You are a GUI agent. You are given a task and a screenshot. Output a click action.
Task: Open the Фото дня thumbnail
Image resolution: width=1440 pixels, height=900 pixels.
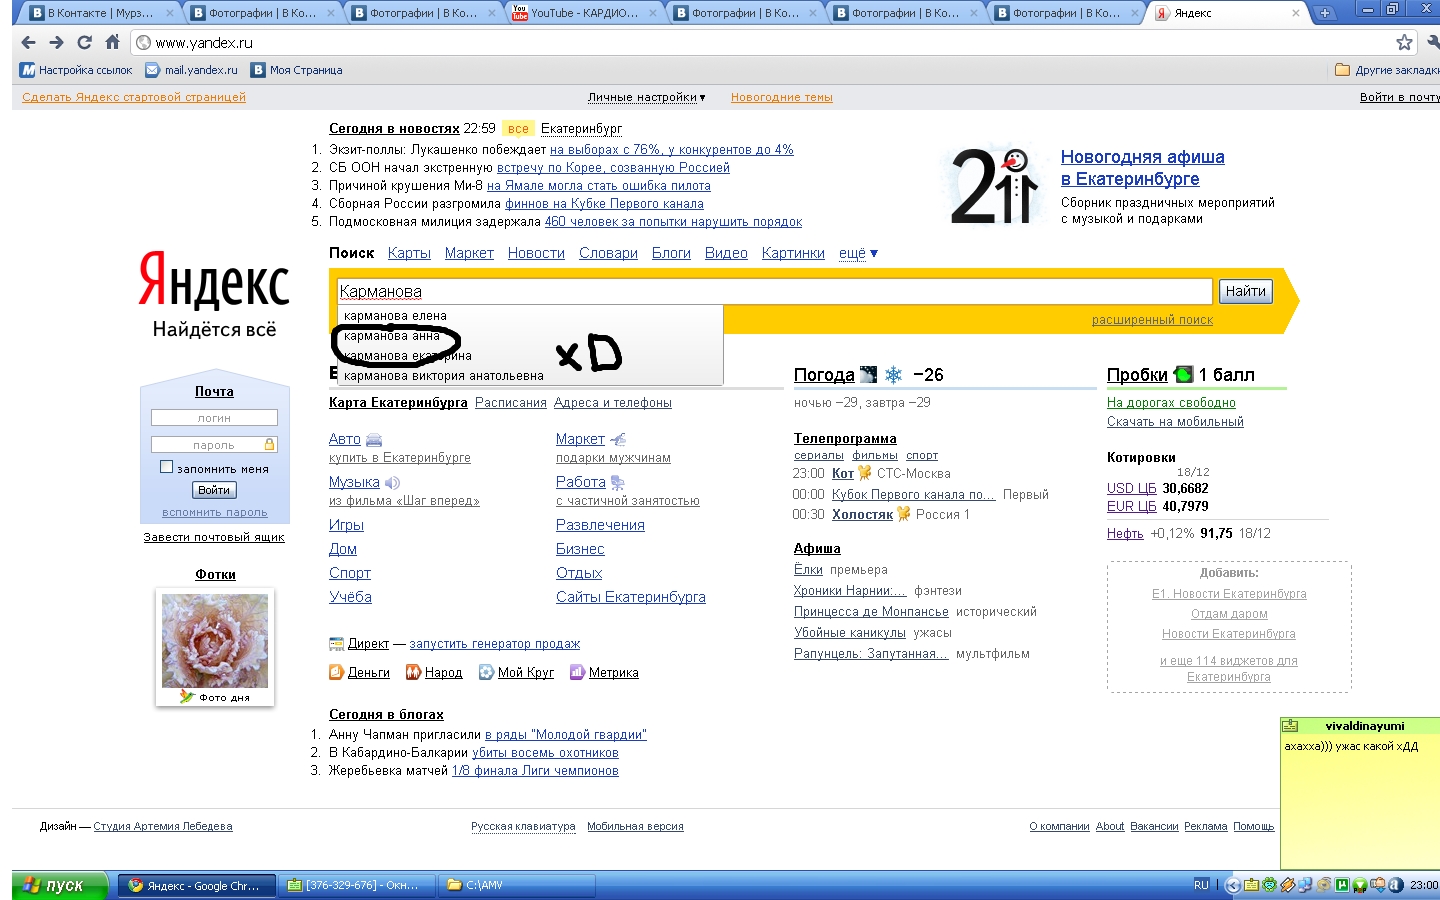coord(215,641)
